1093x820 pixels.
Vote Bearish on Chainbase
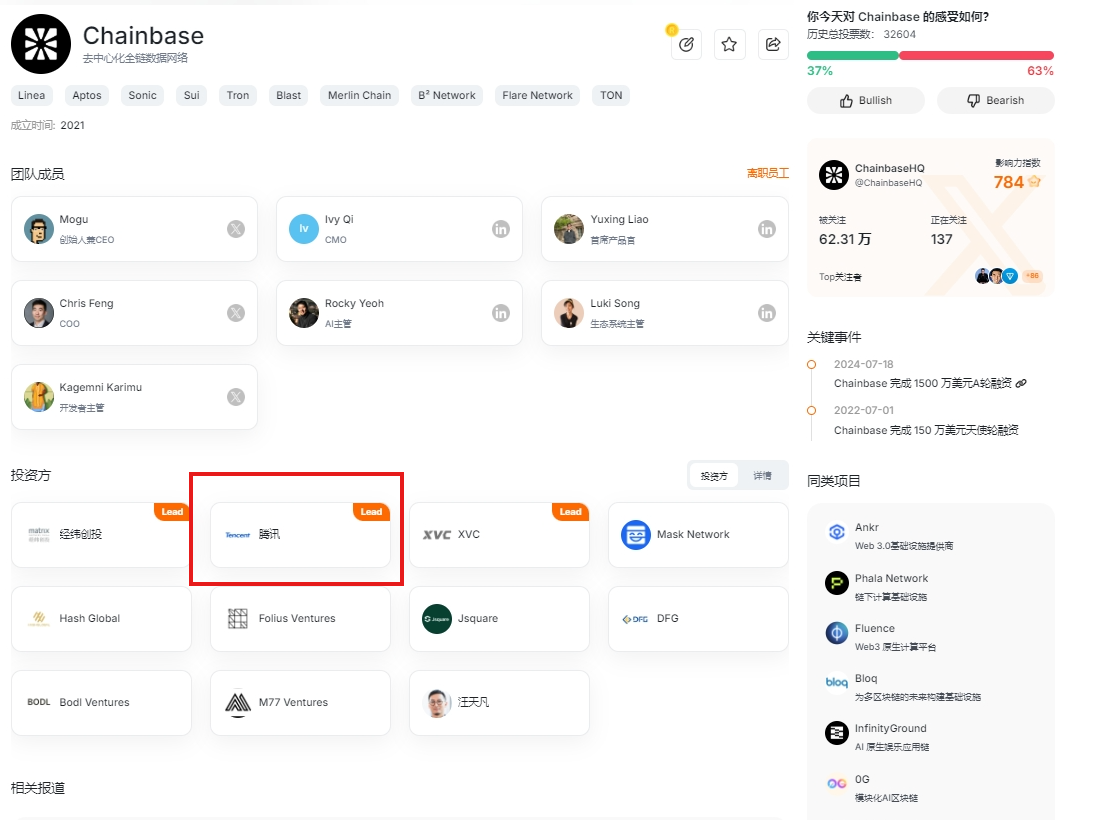point(995,100)
